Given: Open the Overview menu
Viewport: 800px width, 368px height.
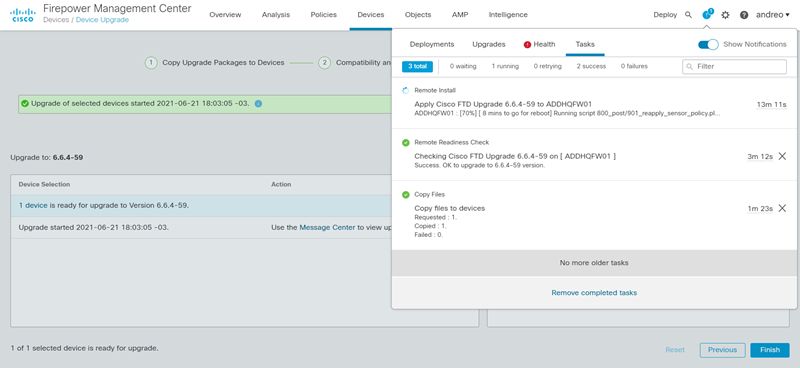Looking at the screenshot, I should point(225,15).
